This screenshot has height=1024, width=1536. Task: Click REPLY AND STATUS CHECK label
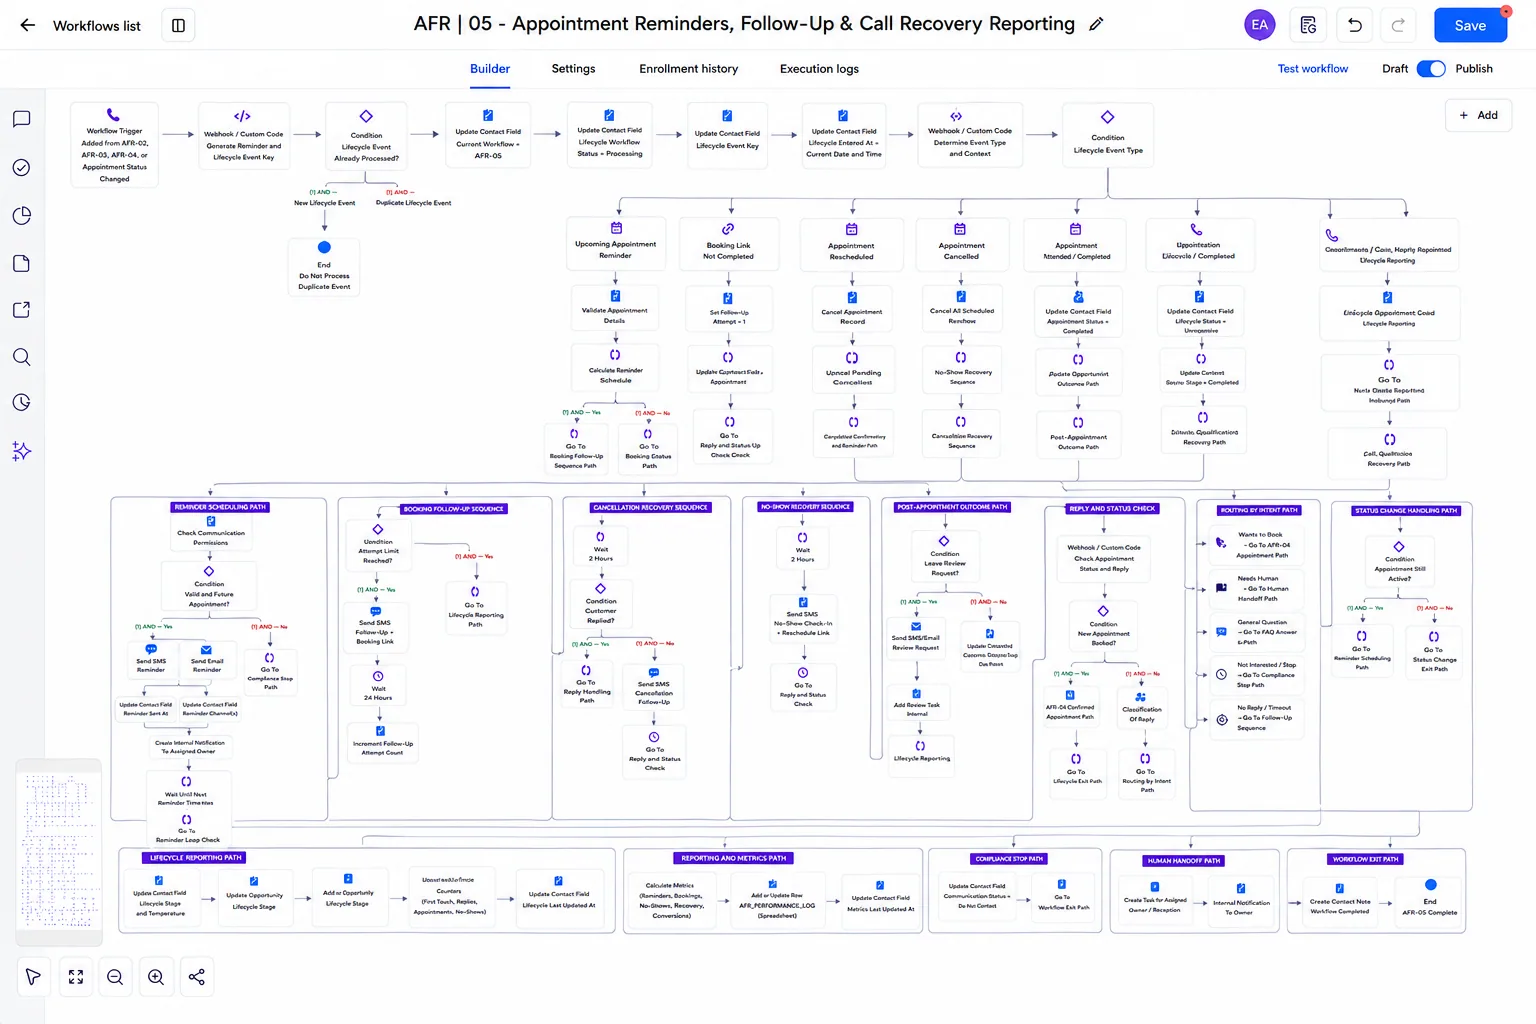click(1112, 509)
